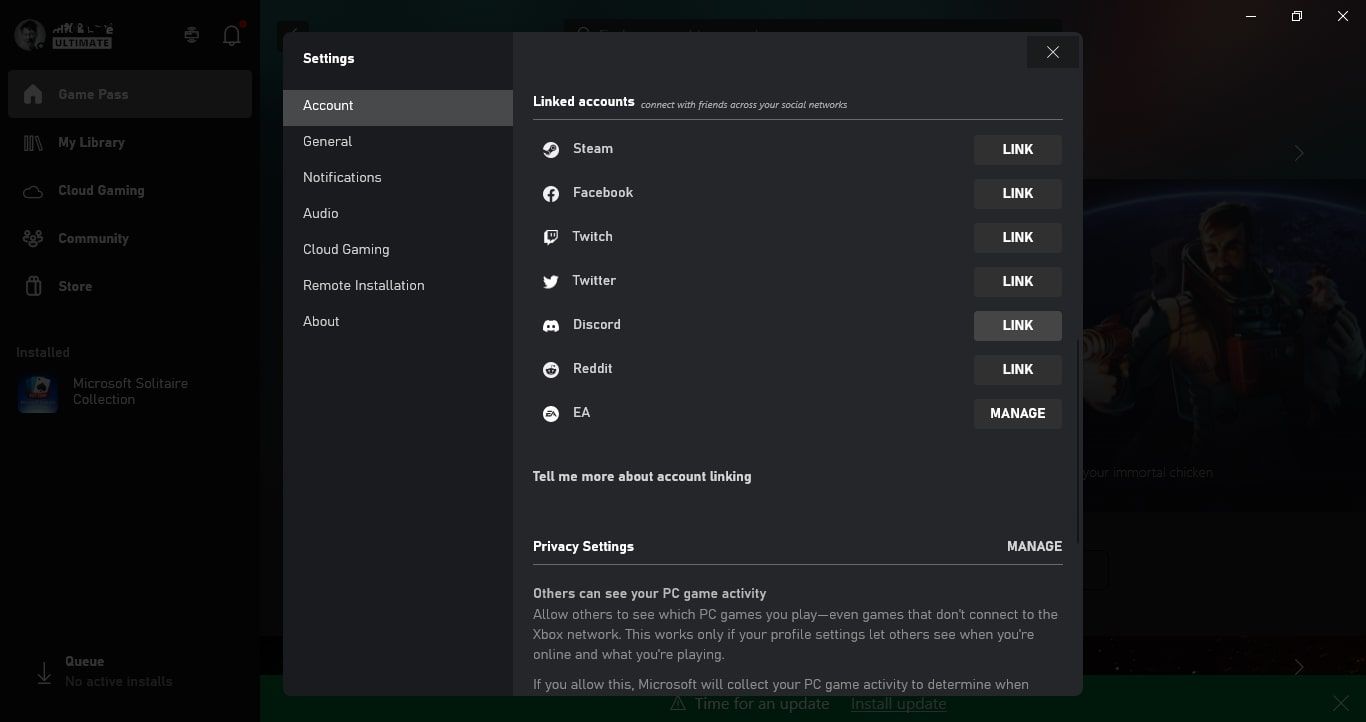
Task: Click the upper carousel next arrow behind dialog
Action: point(1299,153)
